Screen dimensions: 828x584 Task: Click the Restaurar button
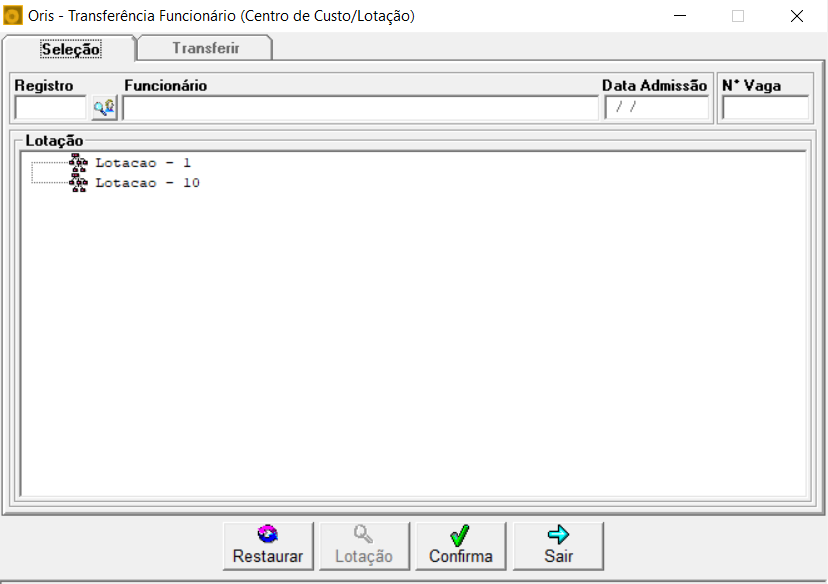(x=268, y=546)
